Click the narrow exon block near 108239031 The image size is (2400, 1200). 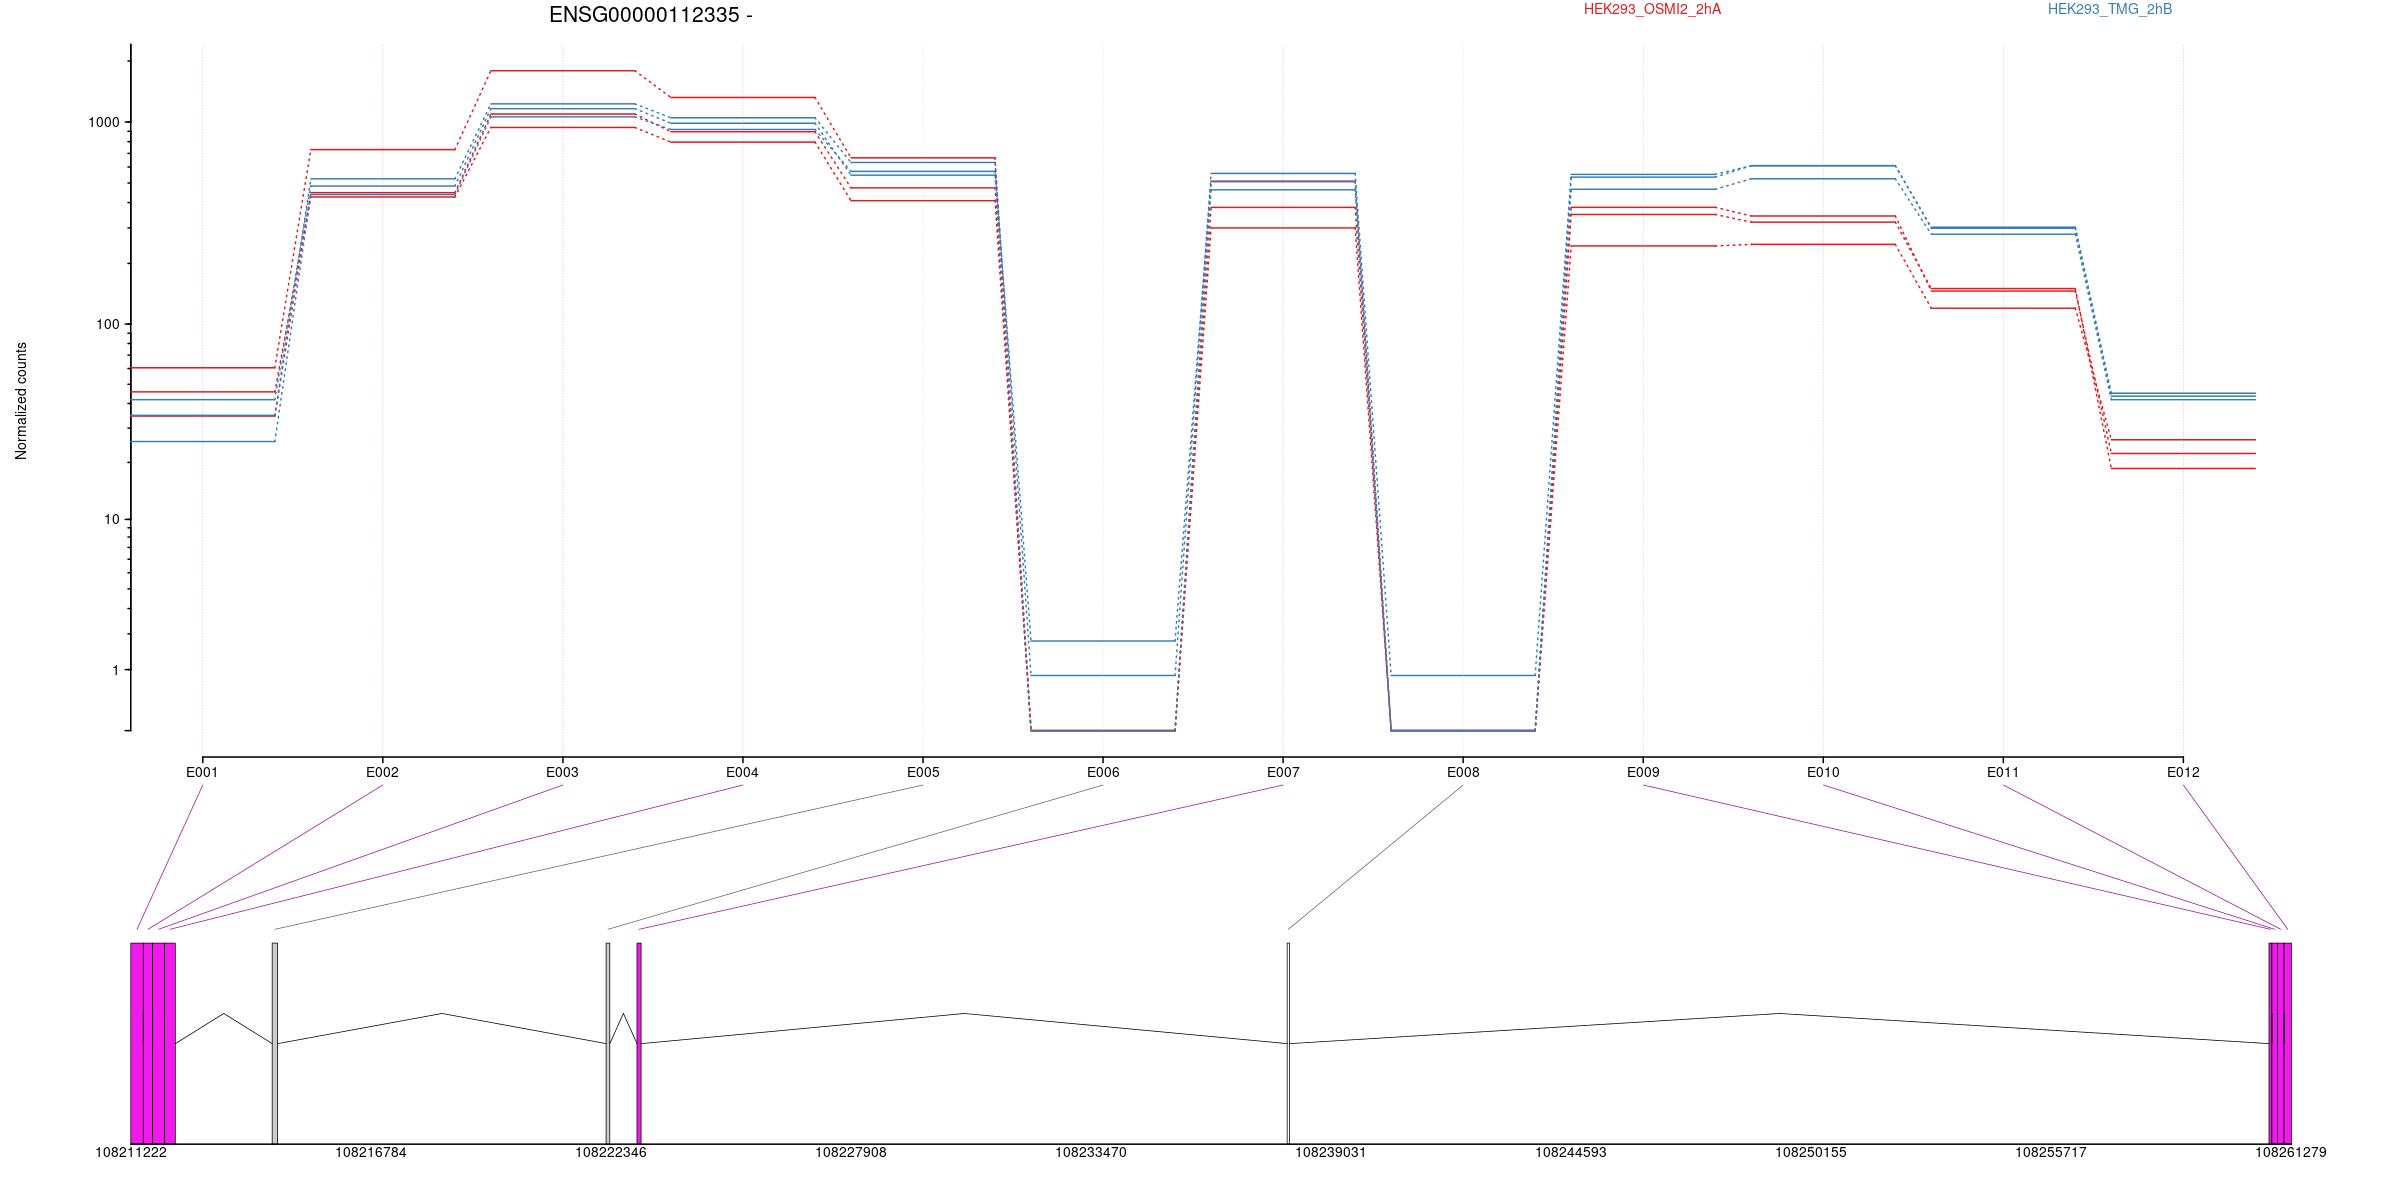[1288, 1043]
